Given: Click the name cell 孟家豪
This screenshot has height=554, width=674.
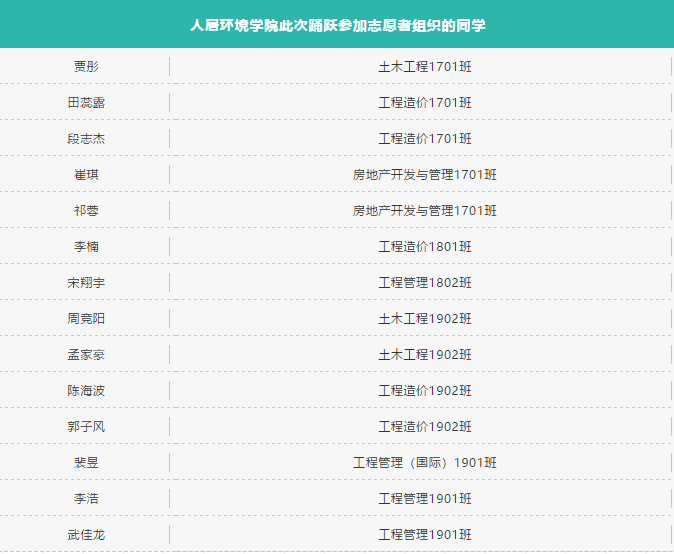Looking at the screenshot, I should pyautogui.click(x=86, y=355).
